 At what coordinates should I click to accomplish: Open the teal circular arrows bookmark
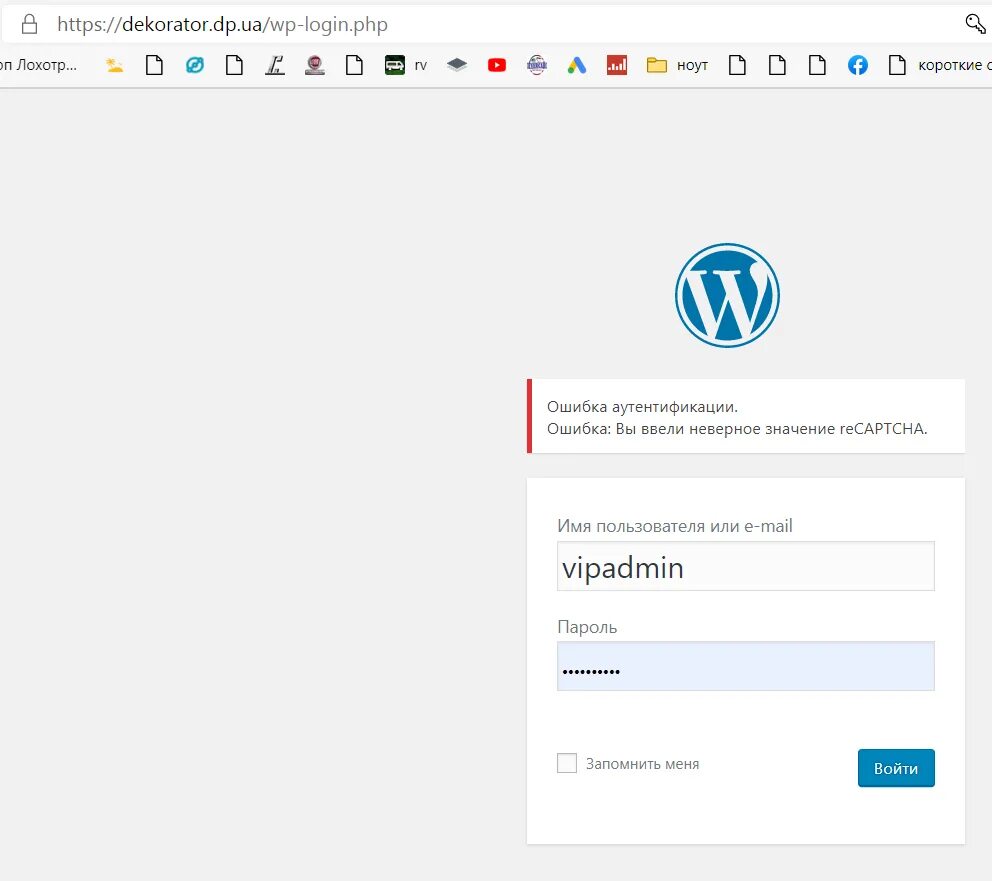[195, 65]
